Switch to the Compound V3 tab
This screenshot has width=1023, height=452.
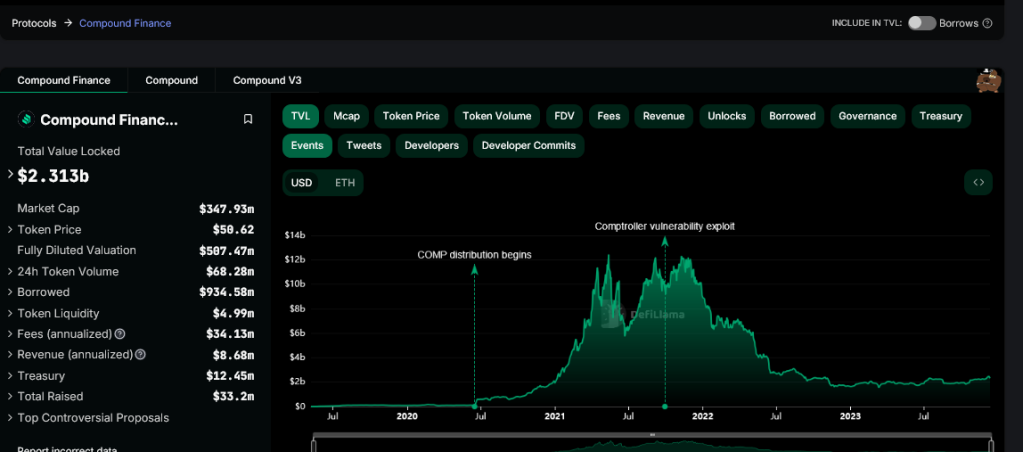pos(267,80)
